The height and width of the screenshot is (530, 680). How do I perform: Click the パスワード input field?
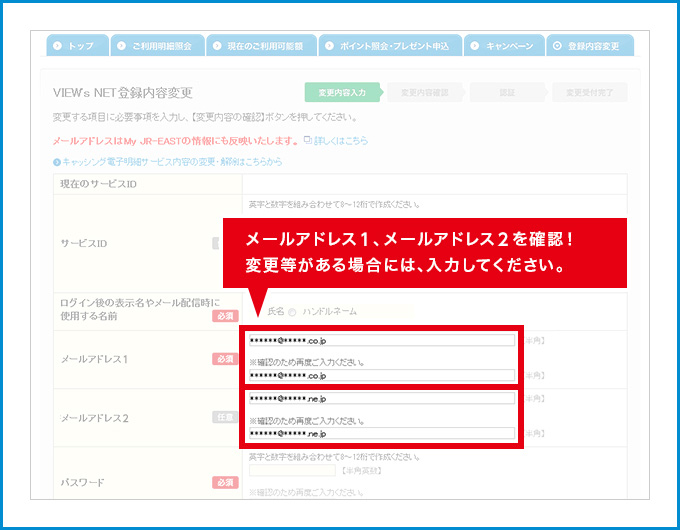coord(292,469)
